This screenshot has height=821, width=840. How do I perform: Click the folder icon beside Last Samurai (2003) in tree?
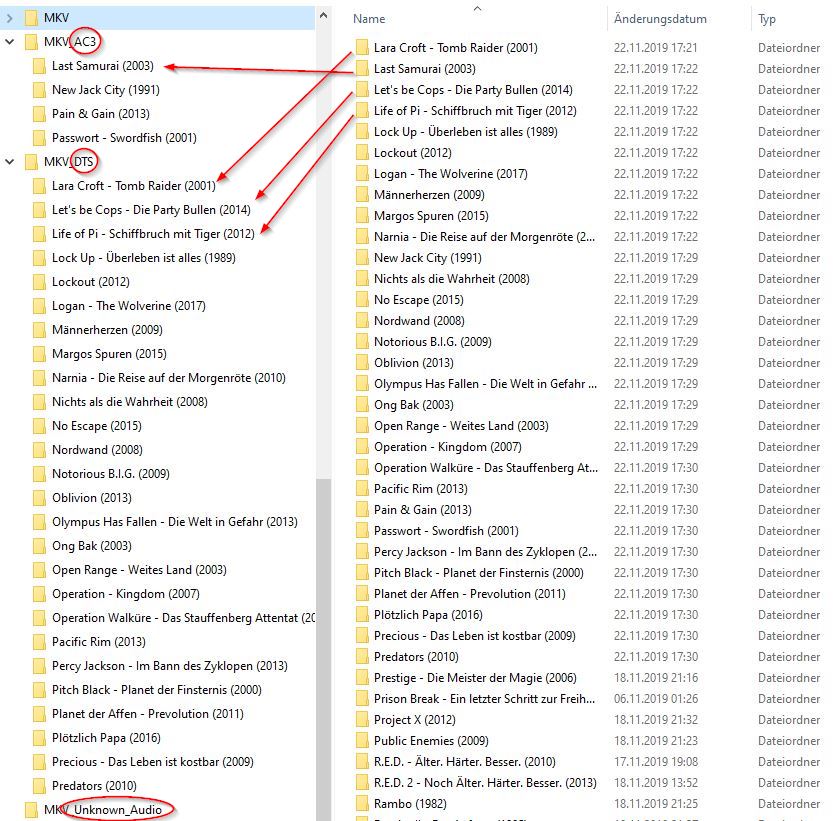click(x=39, y=66)
